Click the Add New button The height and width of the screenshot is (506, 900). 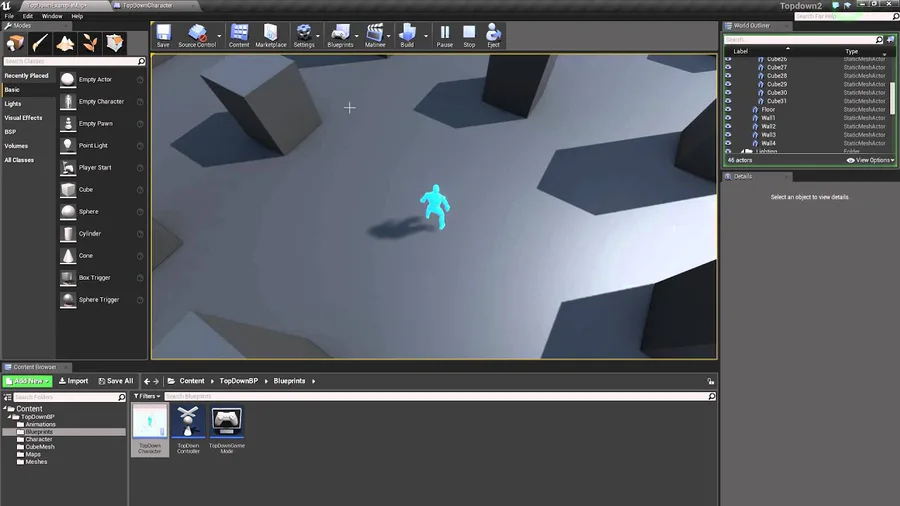coord(28,381)
